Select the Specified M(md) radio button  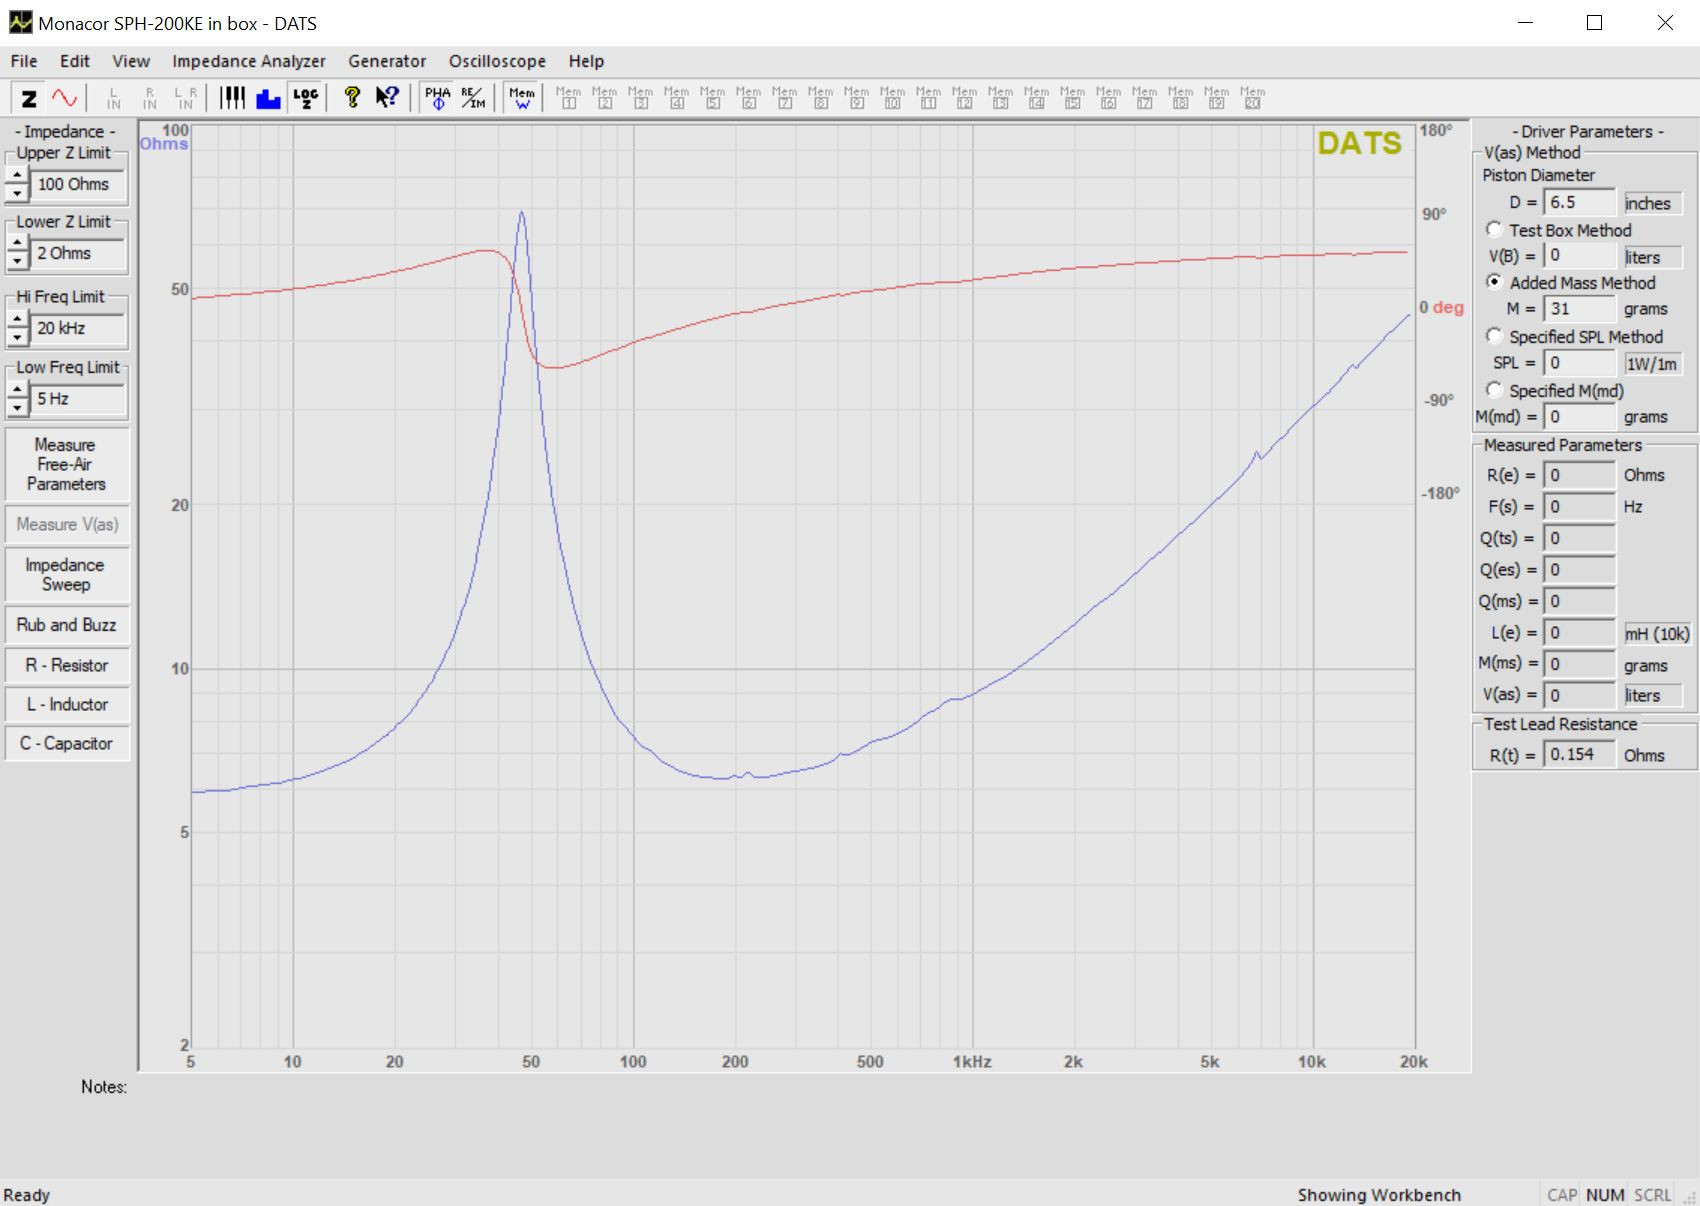pos(1494,390)
